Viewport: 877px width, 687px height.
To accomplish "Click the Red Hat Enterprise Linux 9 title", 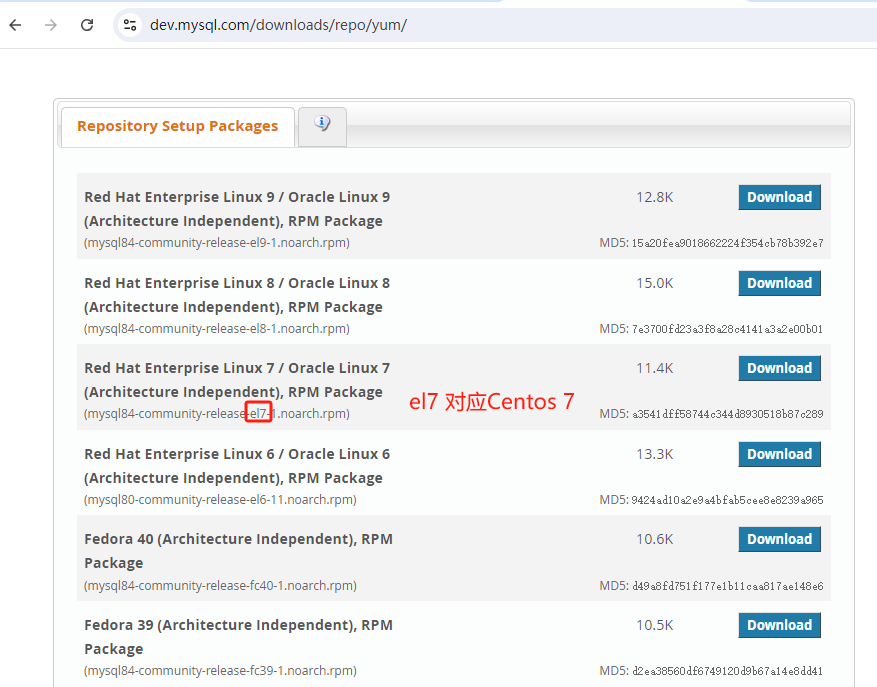I will coord(237,209).
